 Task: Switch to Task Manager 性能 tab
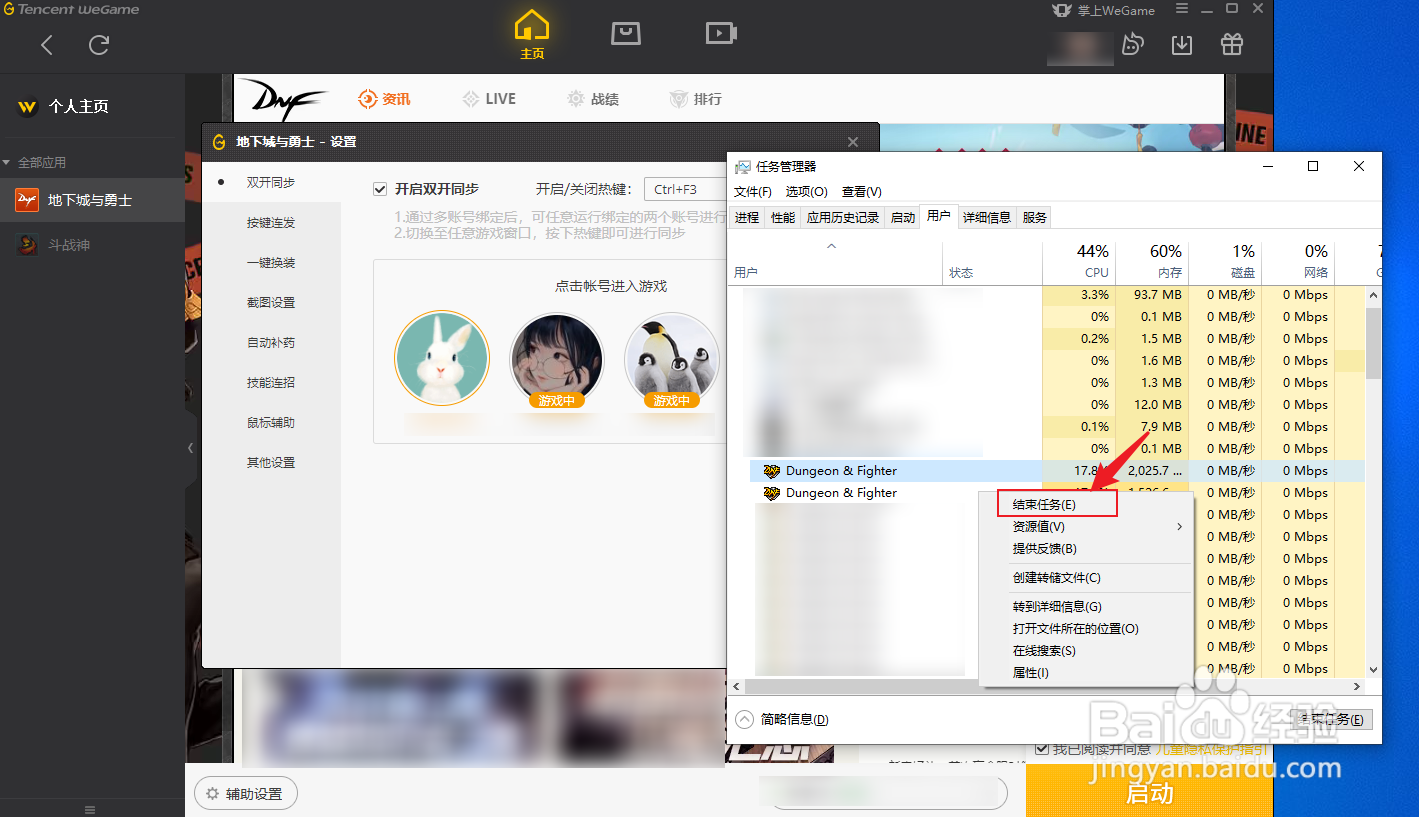[x=783, y=218]
